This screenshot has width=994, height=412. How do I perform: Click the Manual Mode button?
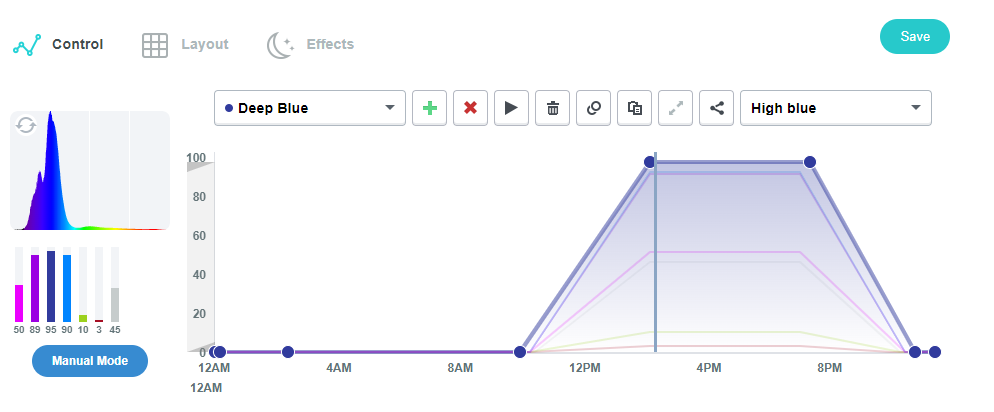[90, 360]
